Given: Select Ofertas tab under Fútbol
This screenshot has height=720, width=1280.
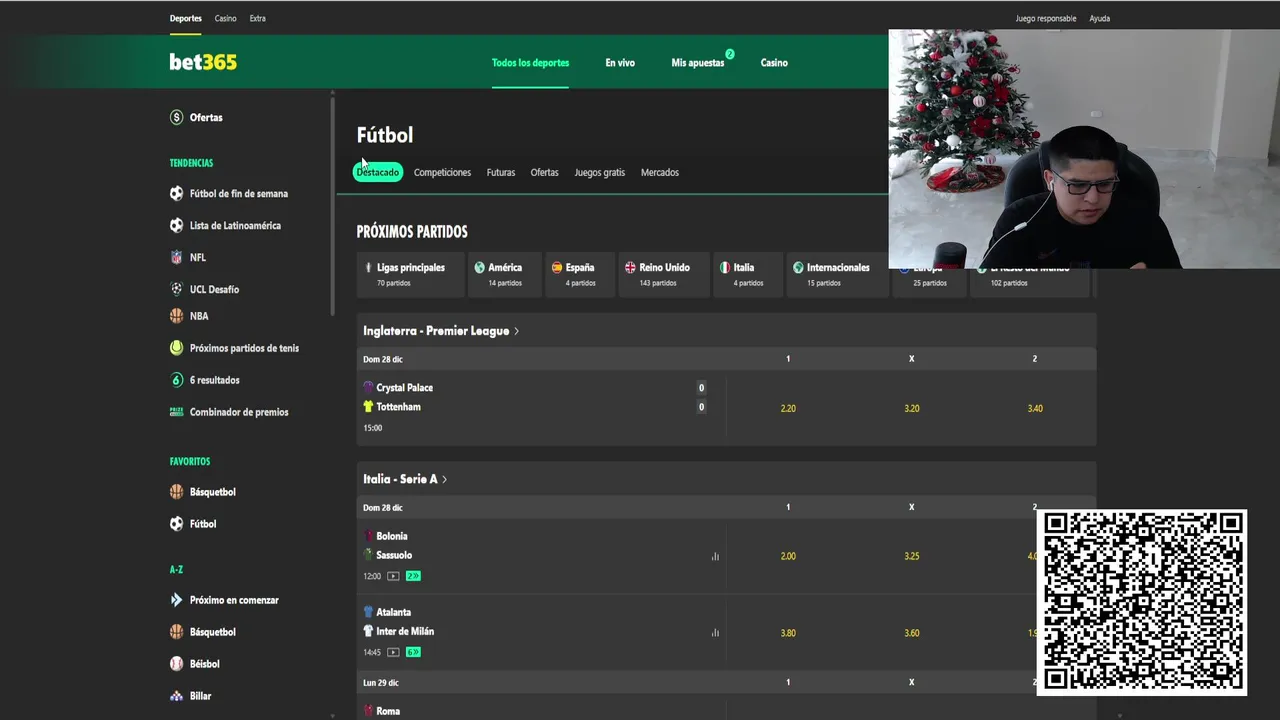Looking at the screenshot, I should pyautogui.click(x=544, y=172).
